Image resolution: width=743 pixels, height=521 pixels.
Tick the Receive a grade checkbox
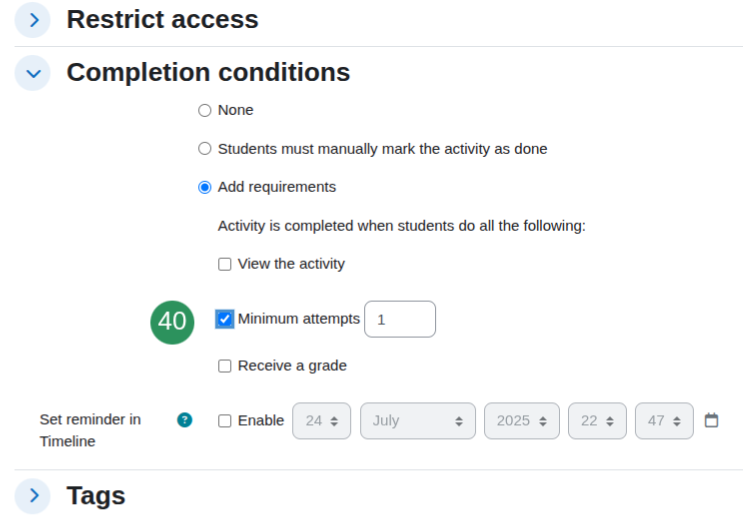(225, 366)
